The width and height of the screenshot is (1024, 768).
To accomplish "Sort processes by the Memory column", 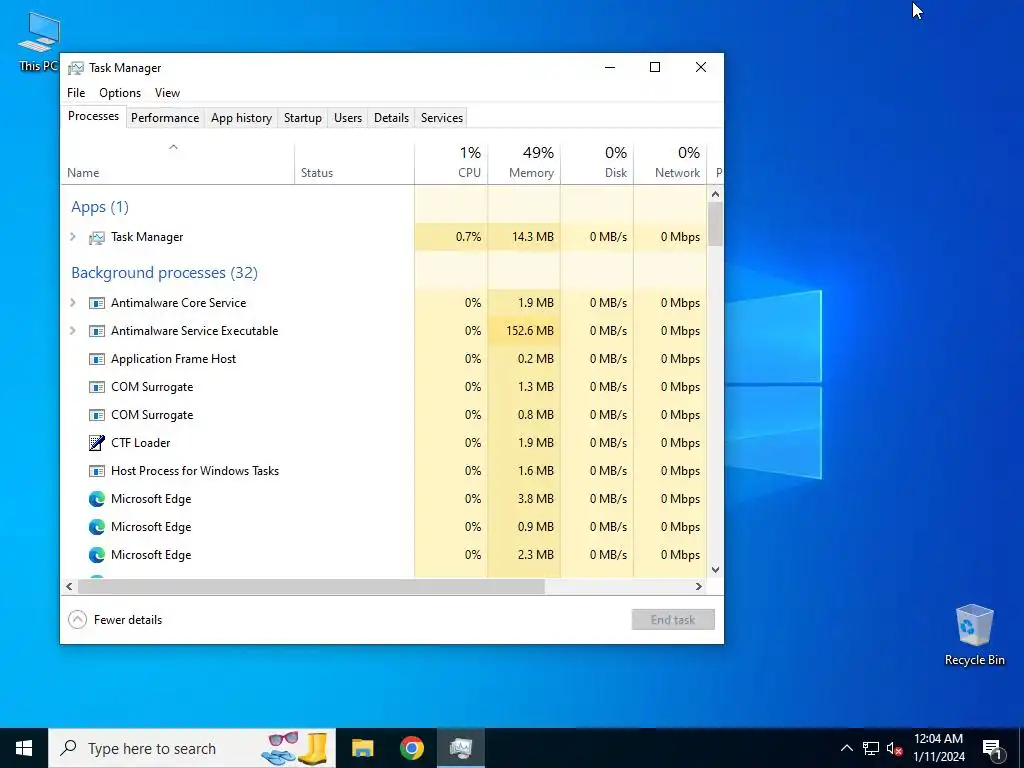I will coord(524,163).
